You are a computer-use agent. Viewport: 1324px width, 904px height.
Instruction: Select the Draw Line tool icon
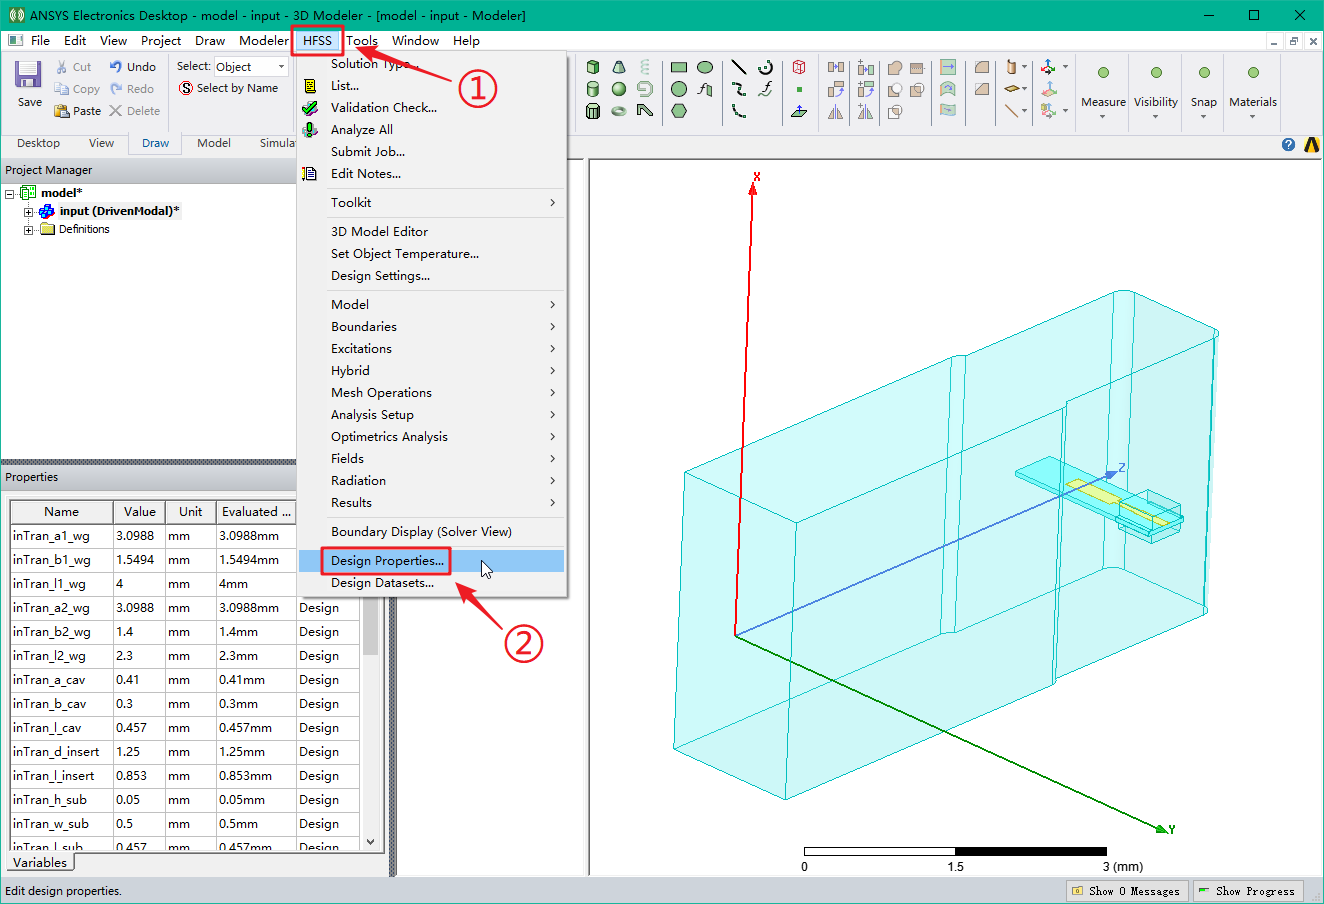[739, 67]
